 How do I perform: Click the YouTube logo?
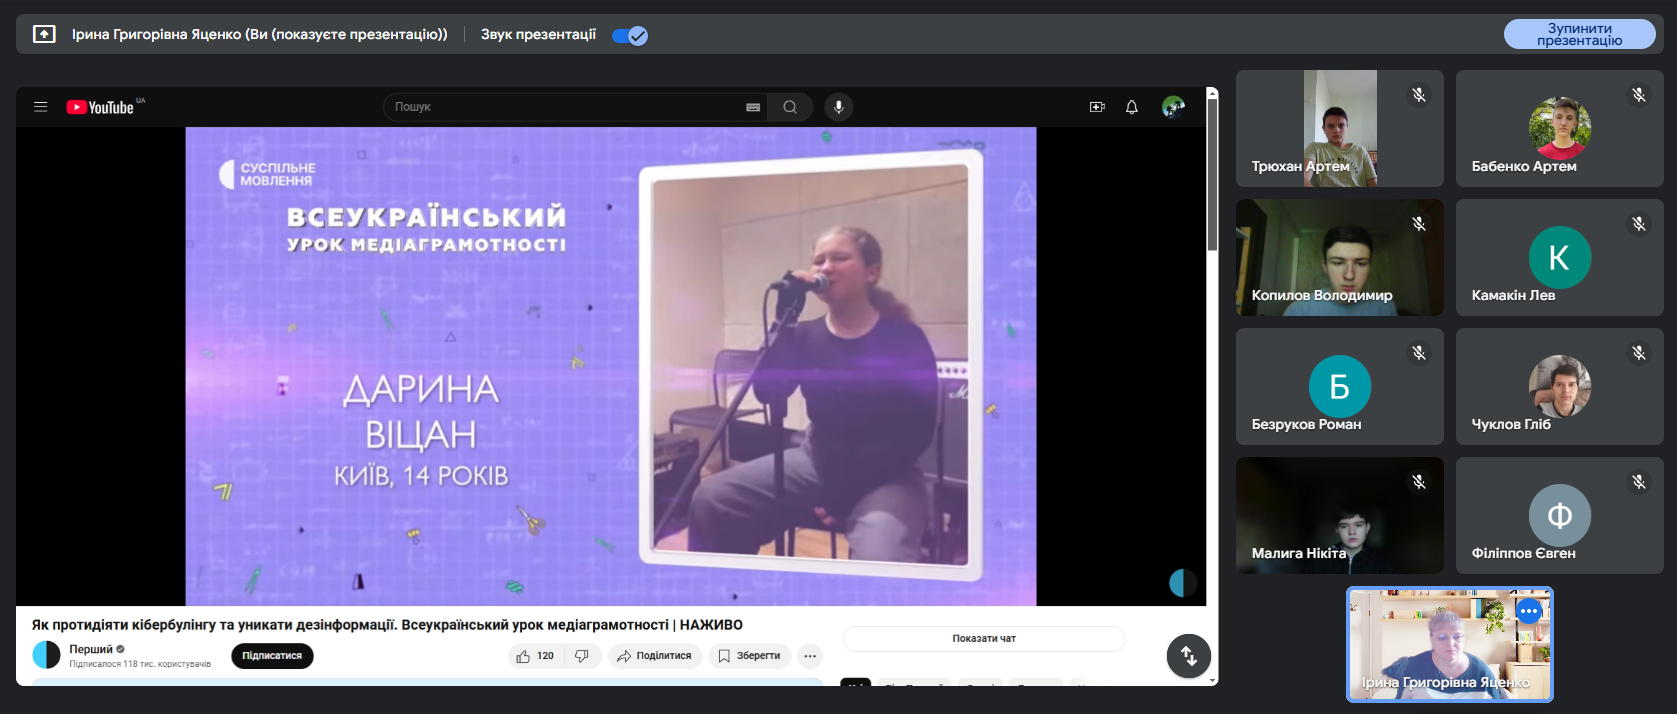coord(100,107)
